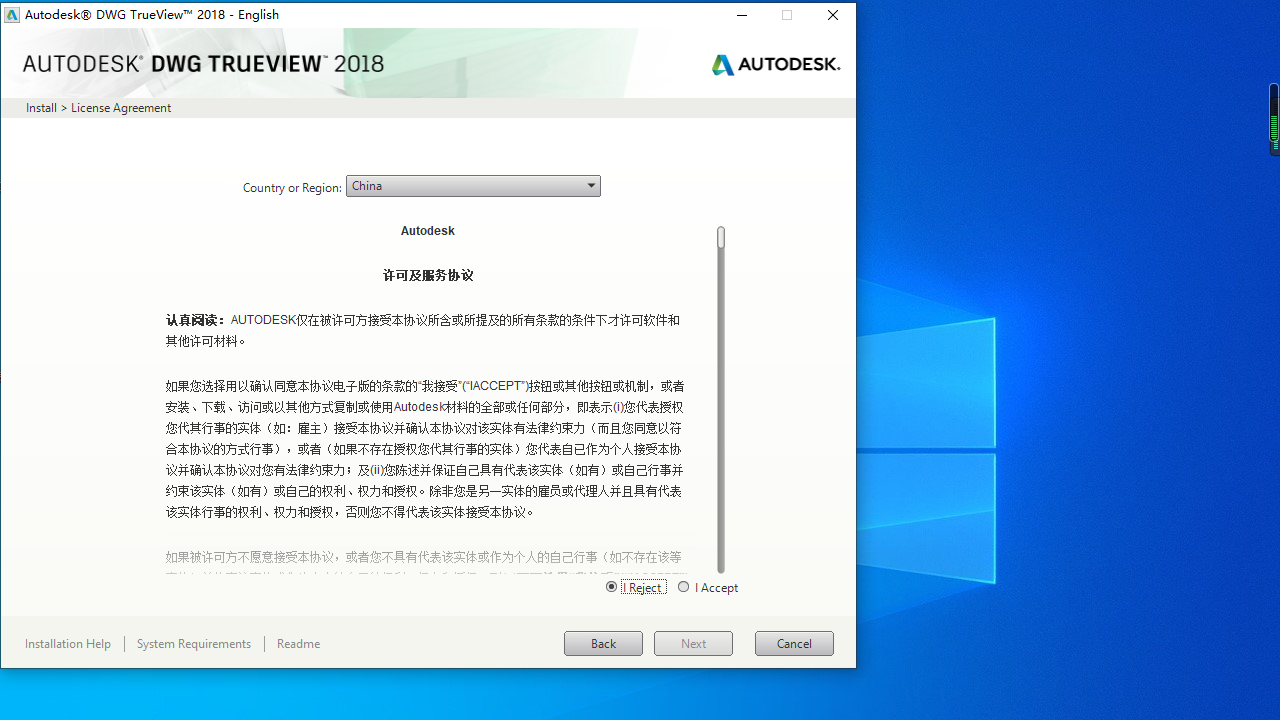Cancel the installation
This screenshot has width=1280, height=720.
pos(794,643)
